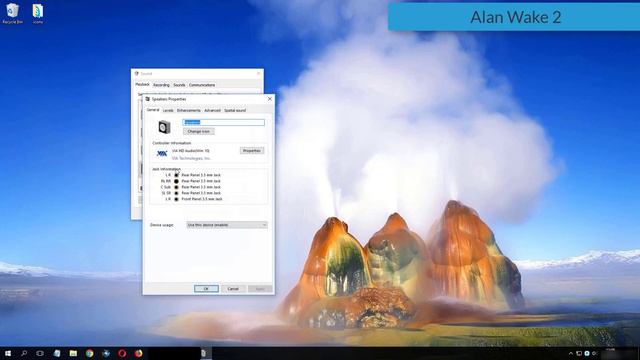The width and height of the screenshot is (640, 360).
Task: Launch Firefox from taskbar
Action: tap(139, 353)
